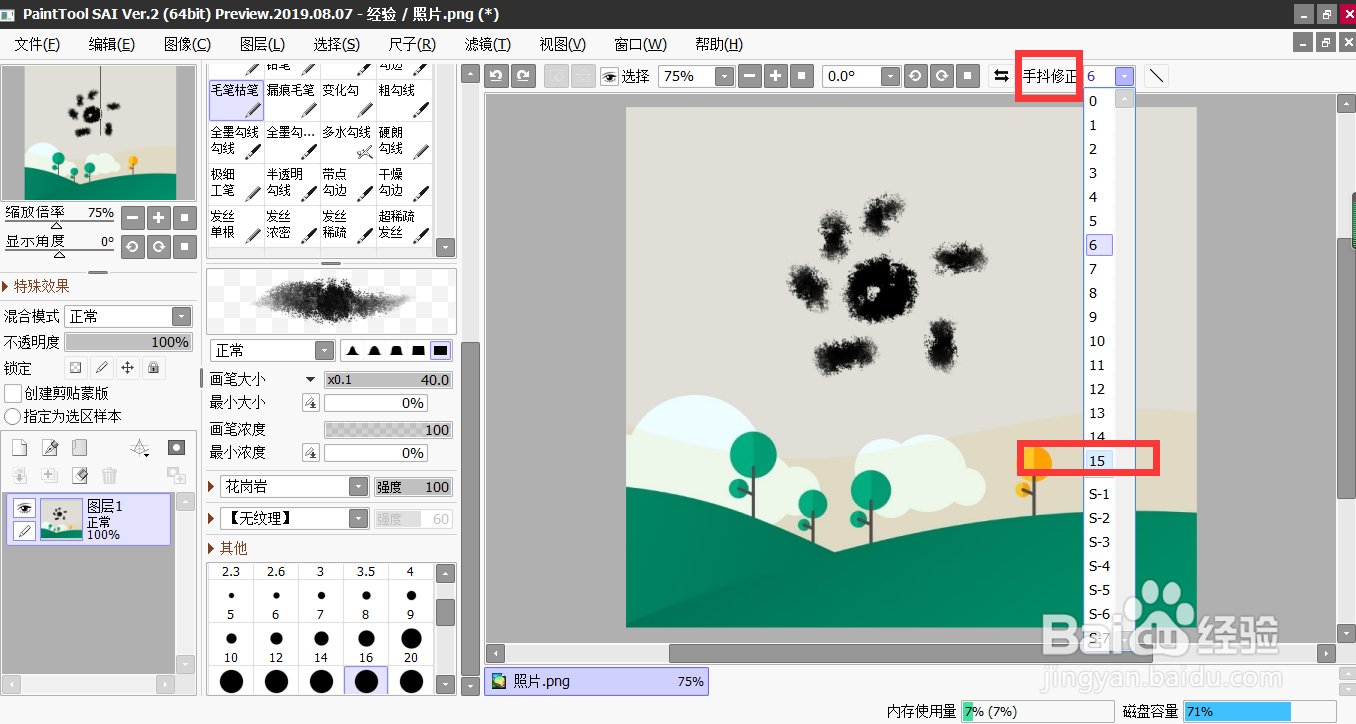This screenshot has height=724, width=1356.
Task: Reset canvas rotation with toolbar square button
Action: (967, 76)
